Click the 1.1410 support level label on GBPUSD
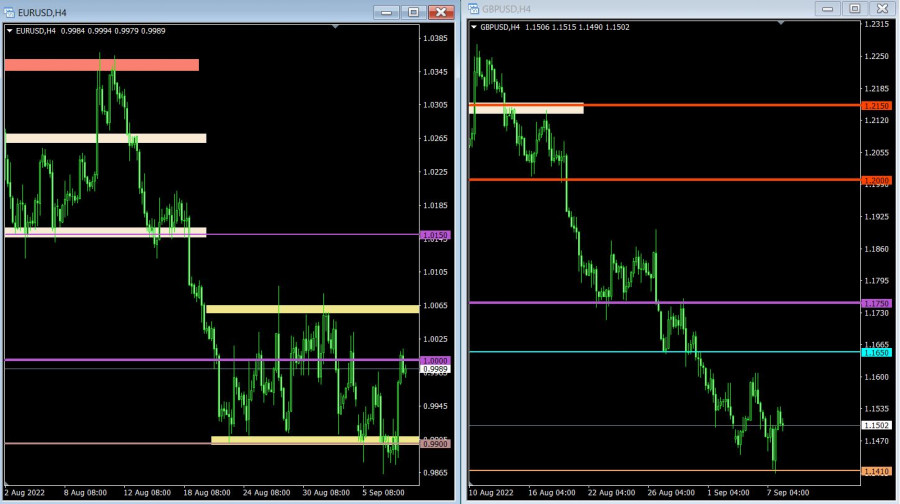The image size is (900, 504). 876,471
